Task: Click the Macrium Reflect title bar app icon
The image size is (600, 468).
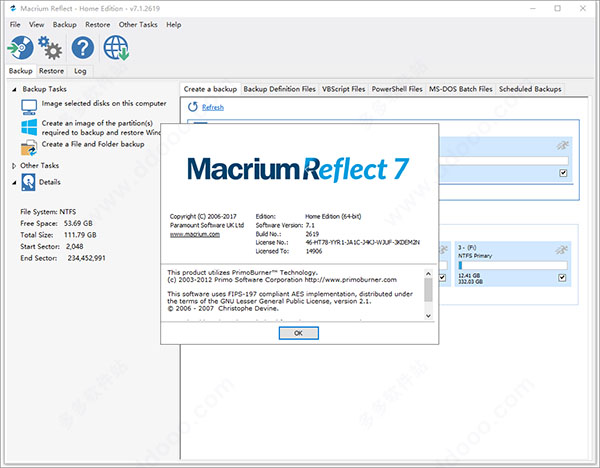Action: pyautogui.click(x=13, y=8)
